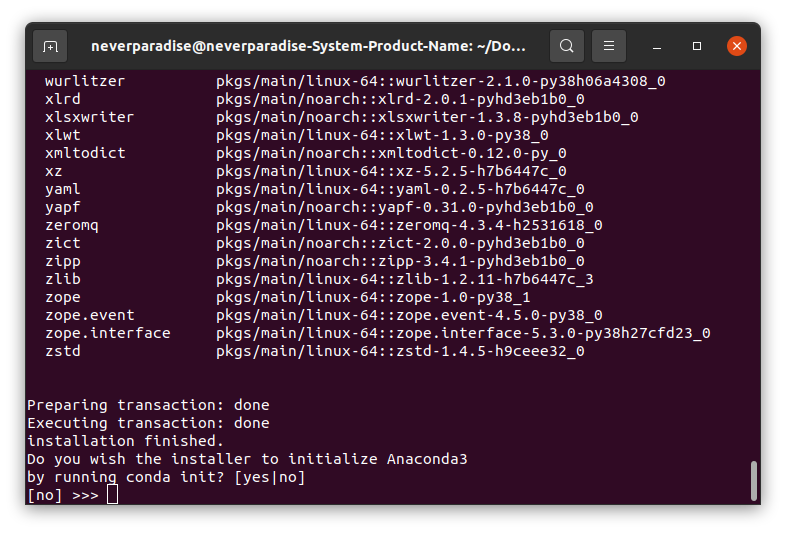Open the terminal search tool
This screenshot has height=533, width=786.
coord(566,46)
